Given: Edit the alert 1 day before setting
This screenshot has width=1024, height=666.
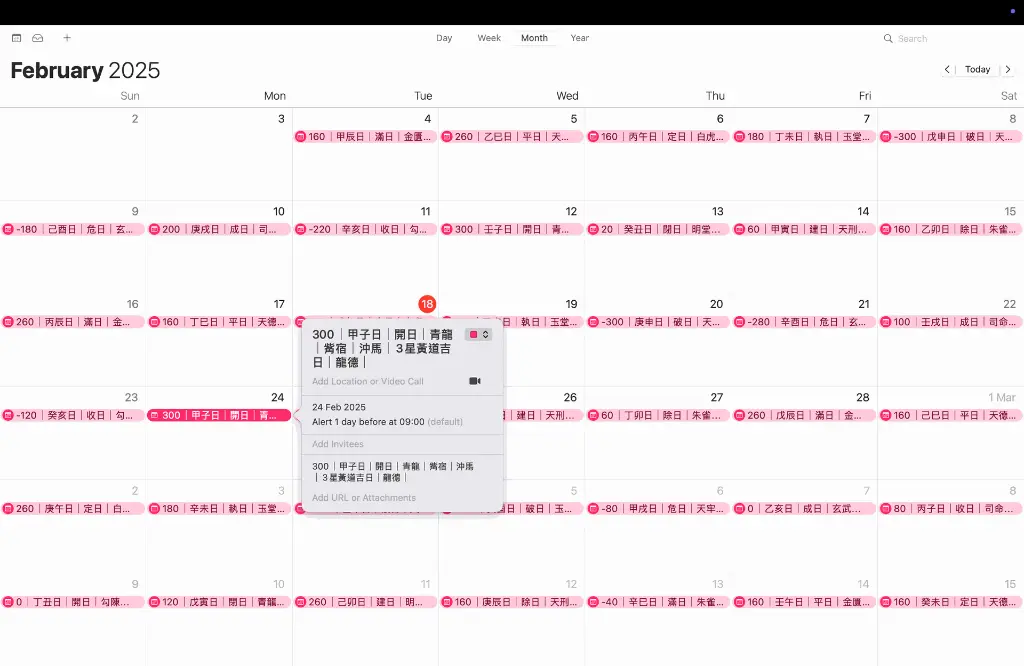Looking at the screenshot, I should (387, 422).
